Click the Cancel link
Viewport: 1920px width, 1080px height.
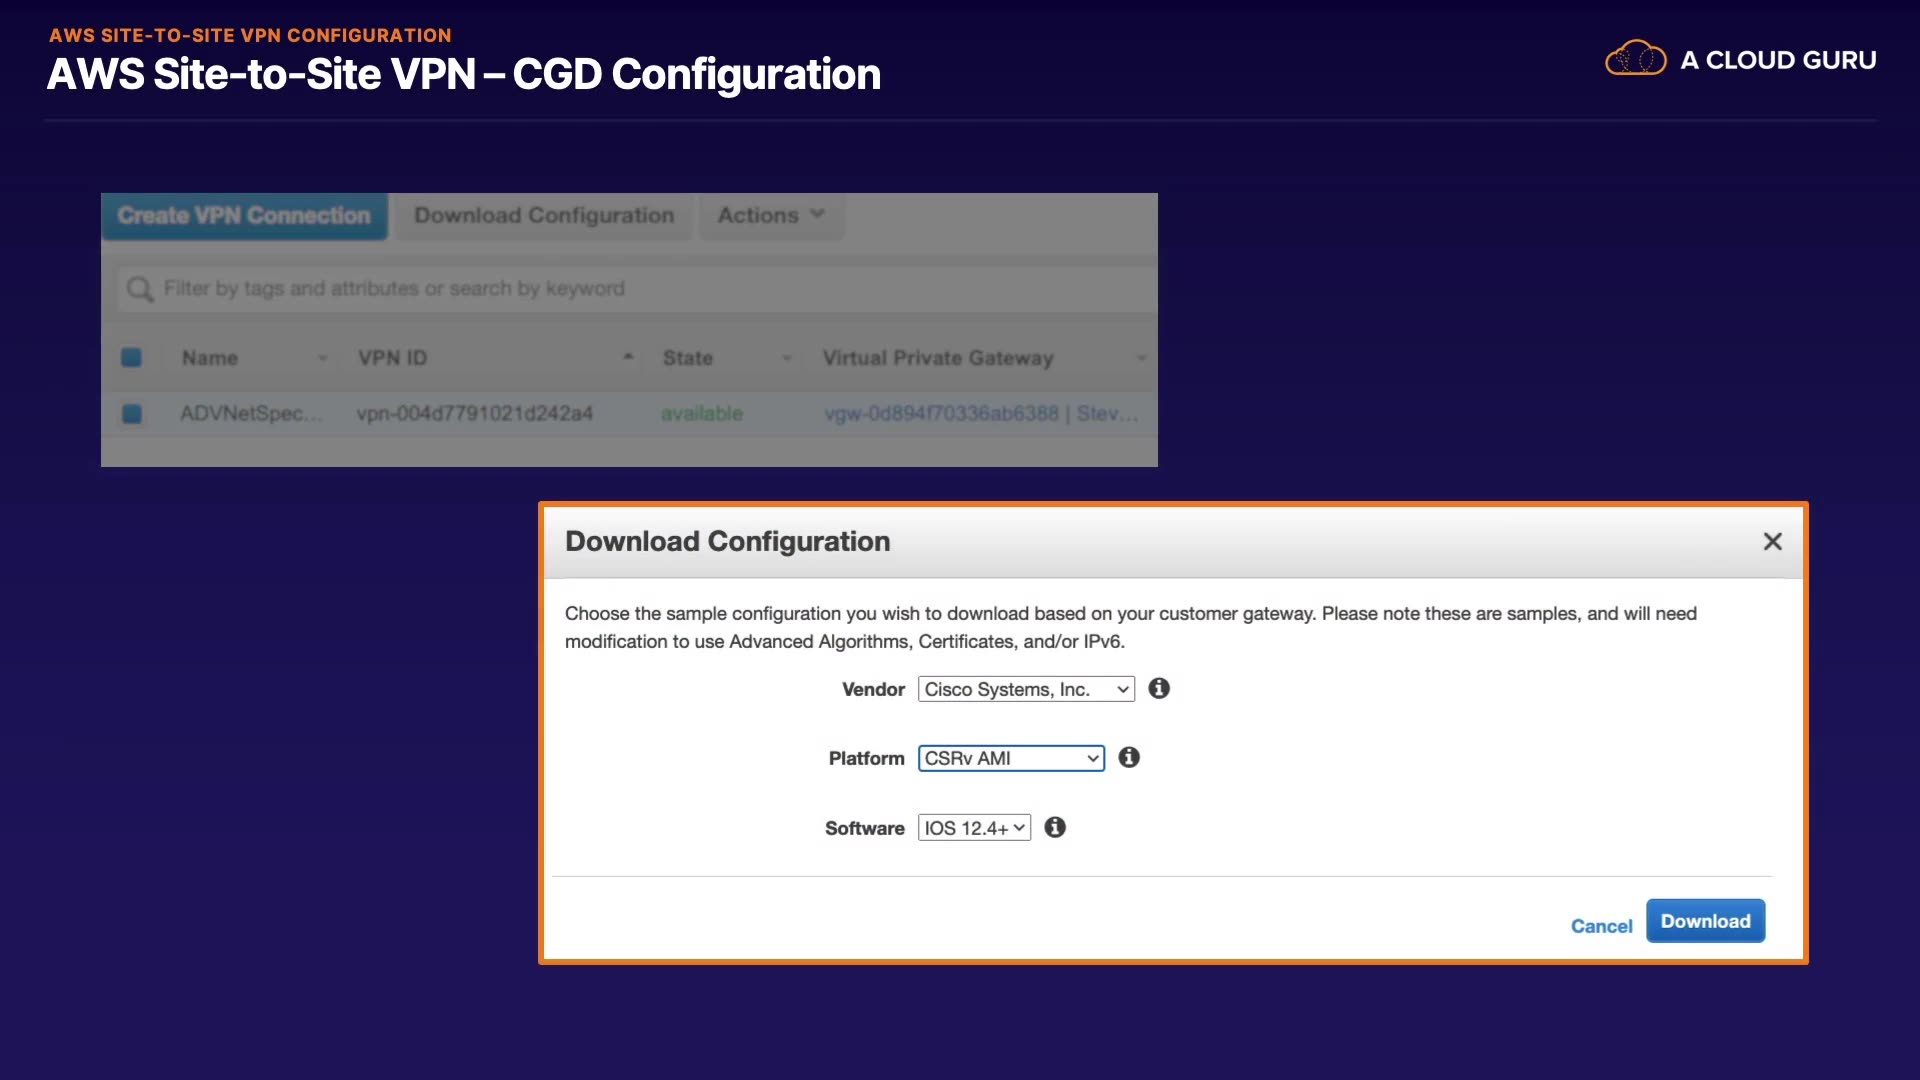pos(1601,926)
